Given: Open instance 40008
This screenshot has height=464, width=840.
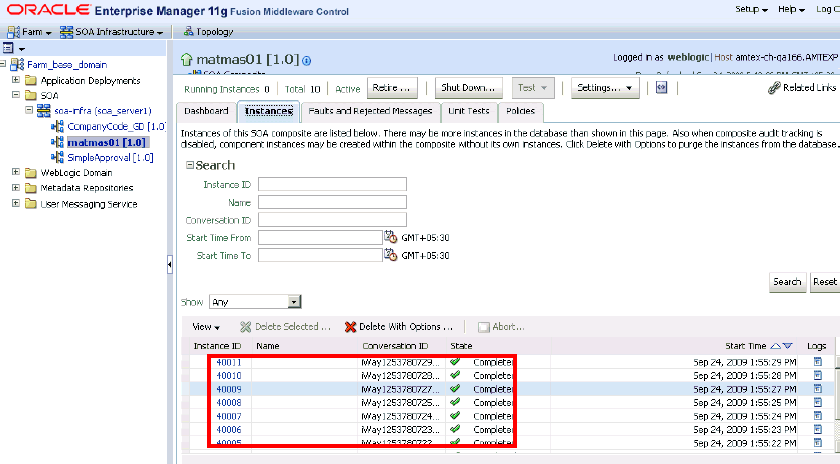Looking at the screenshot, I should (229, 403).
